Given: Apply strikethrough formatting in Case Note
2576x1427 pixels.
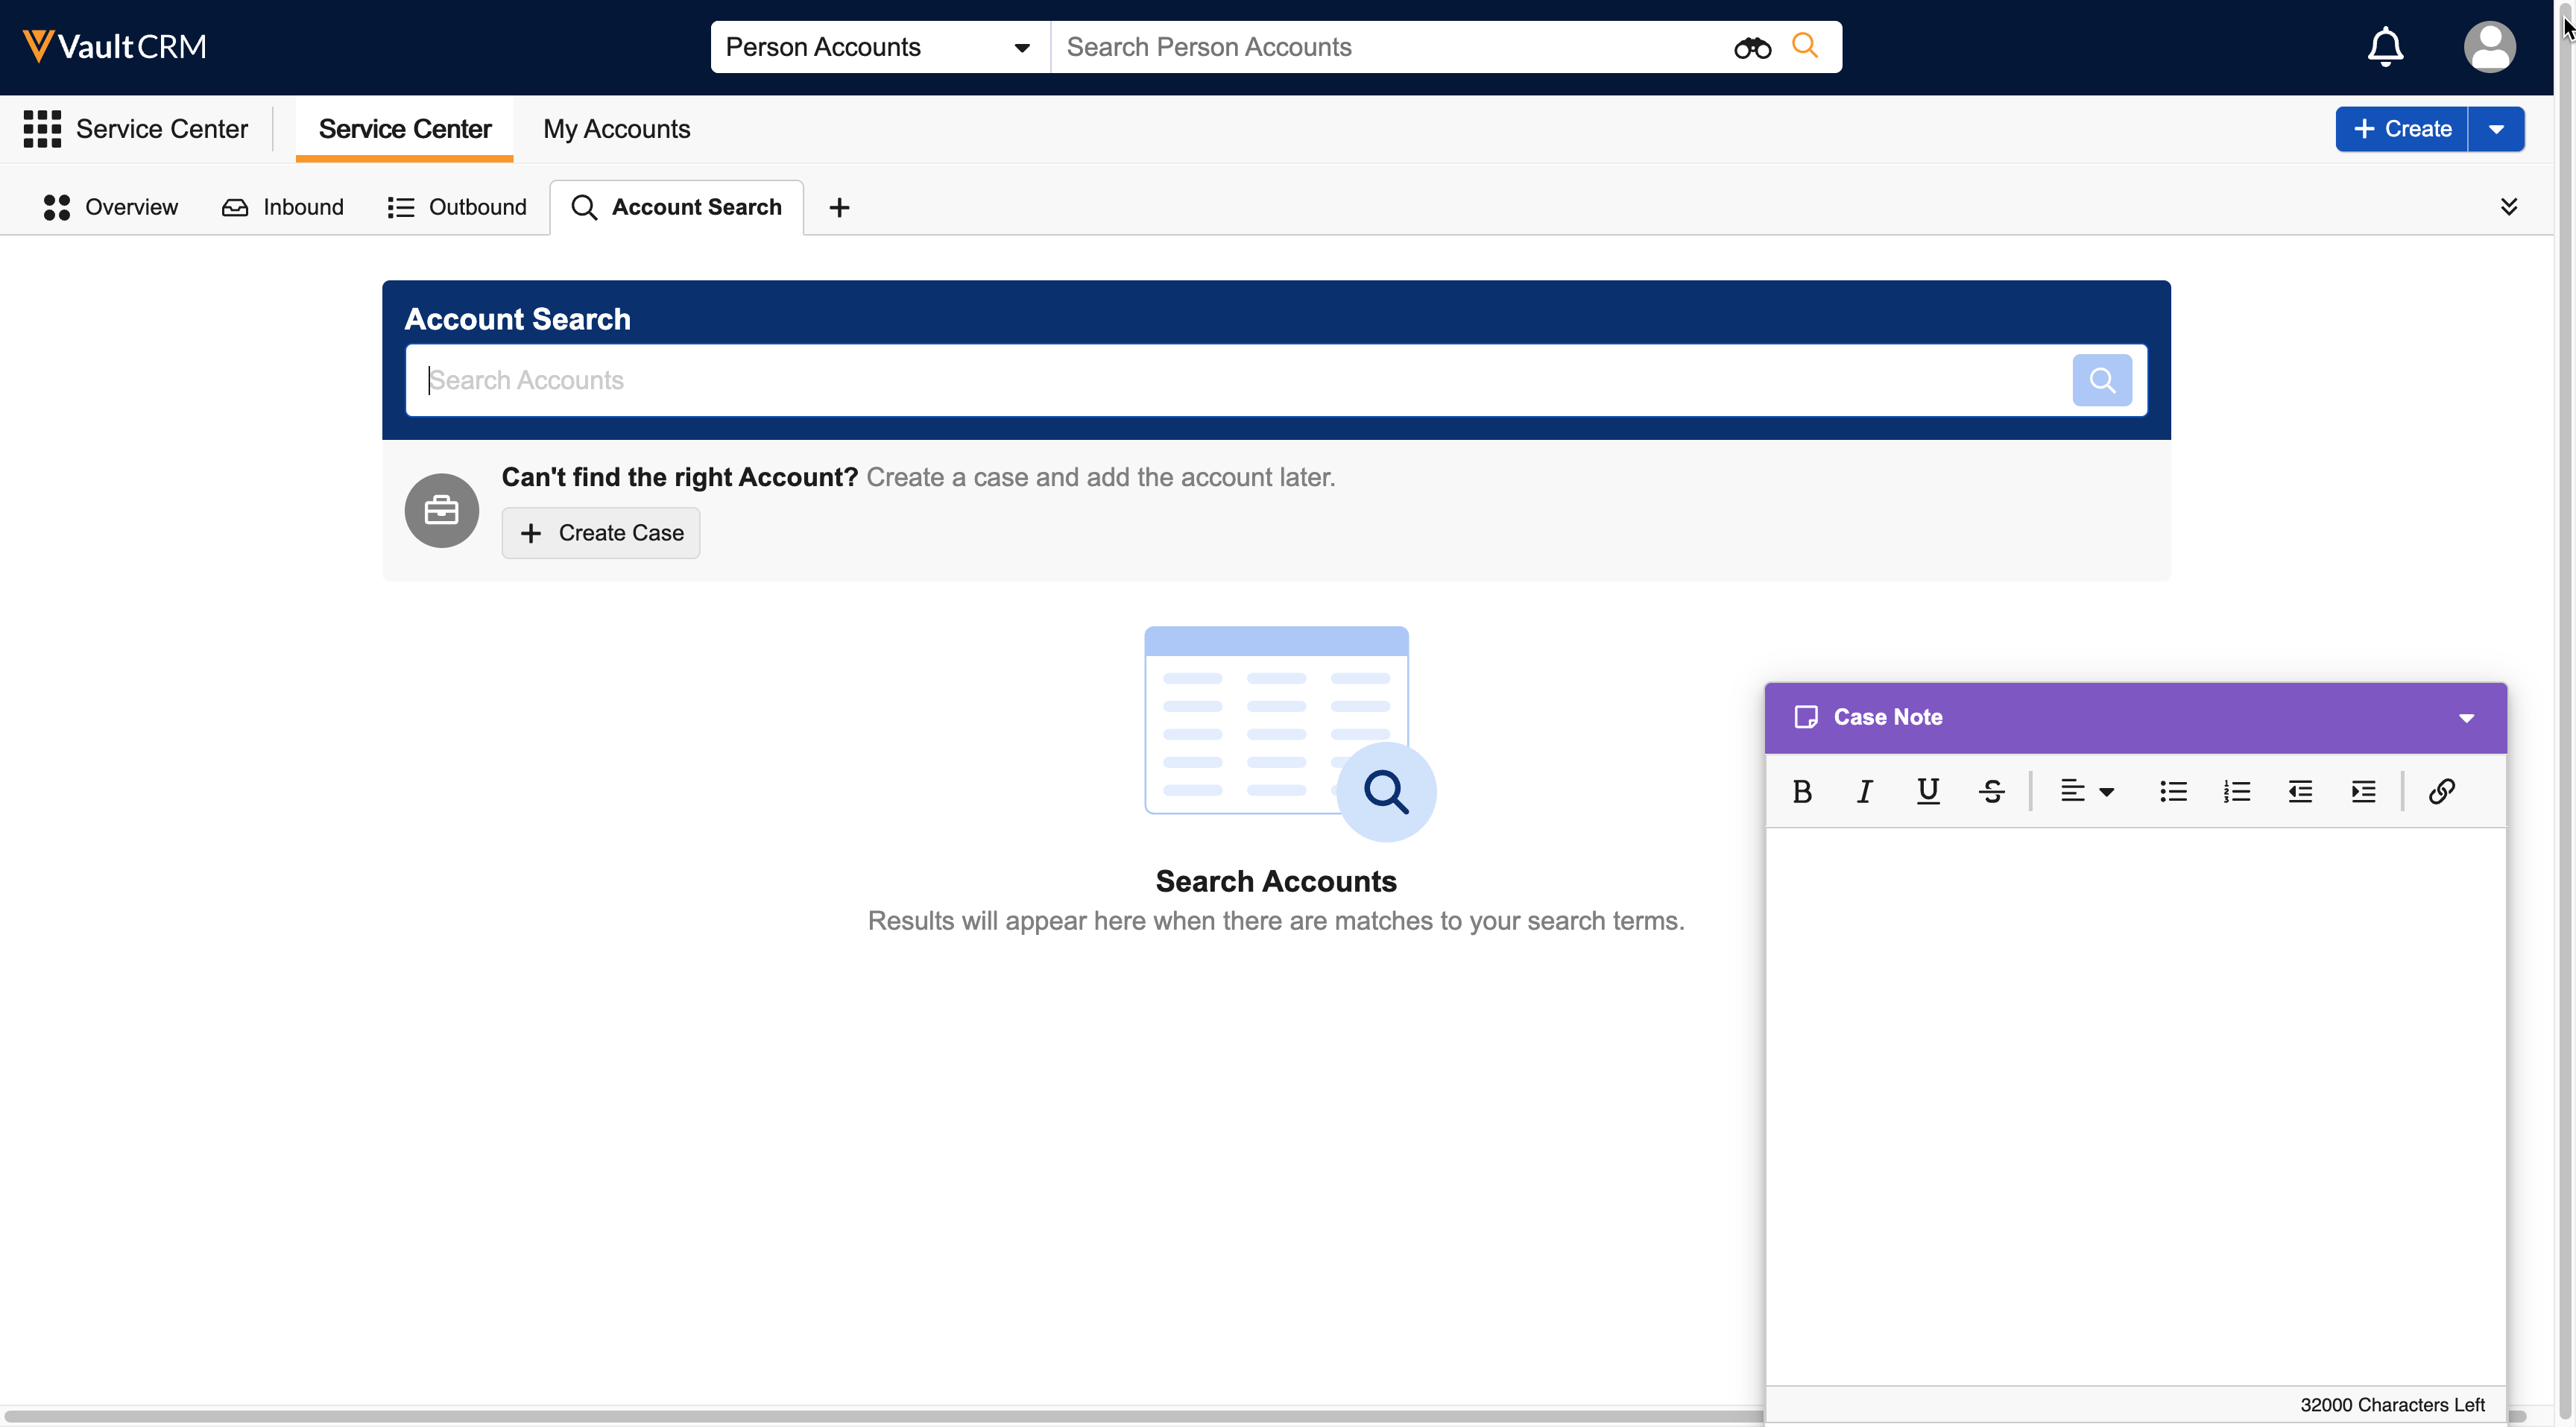Looking at the screenshot, I should pyautogui.click(x=1990, y=791).
